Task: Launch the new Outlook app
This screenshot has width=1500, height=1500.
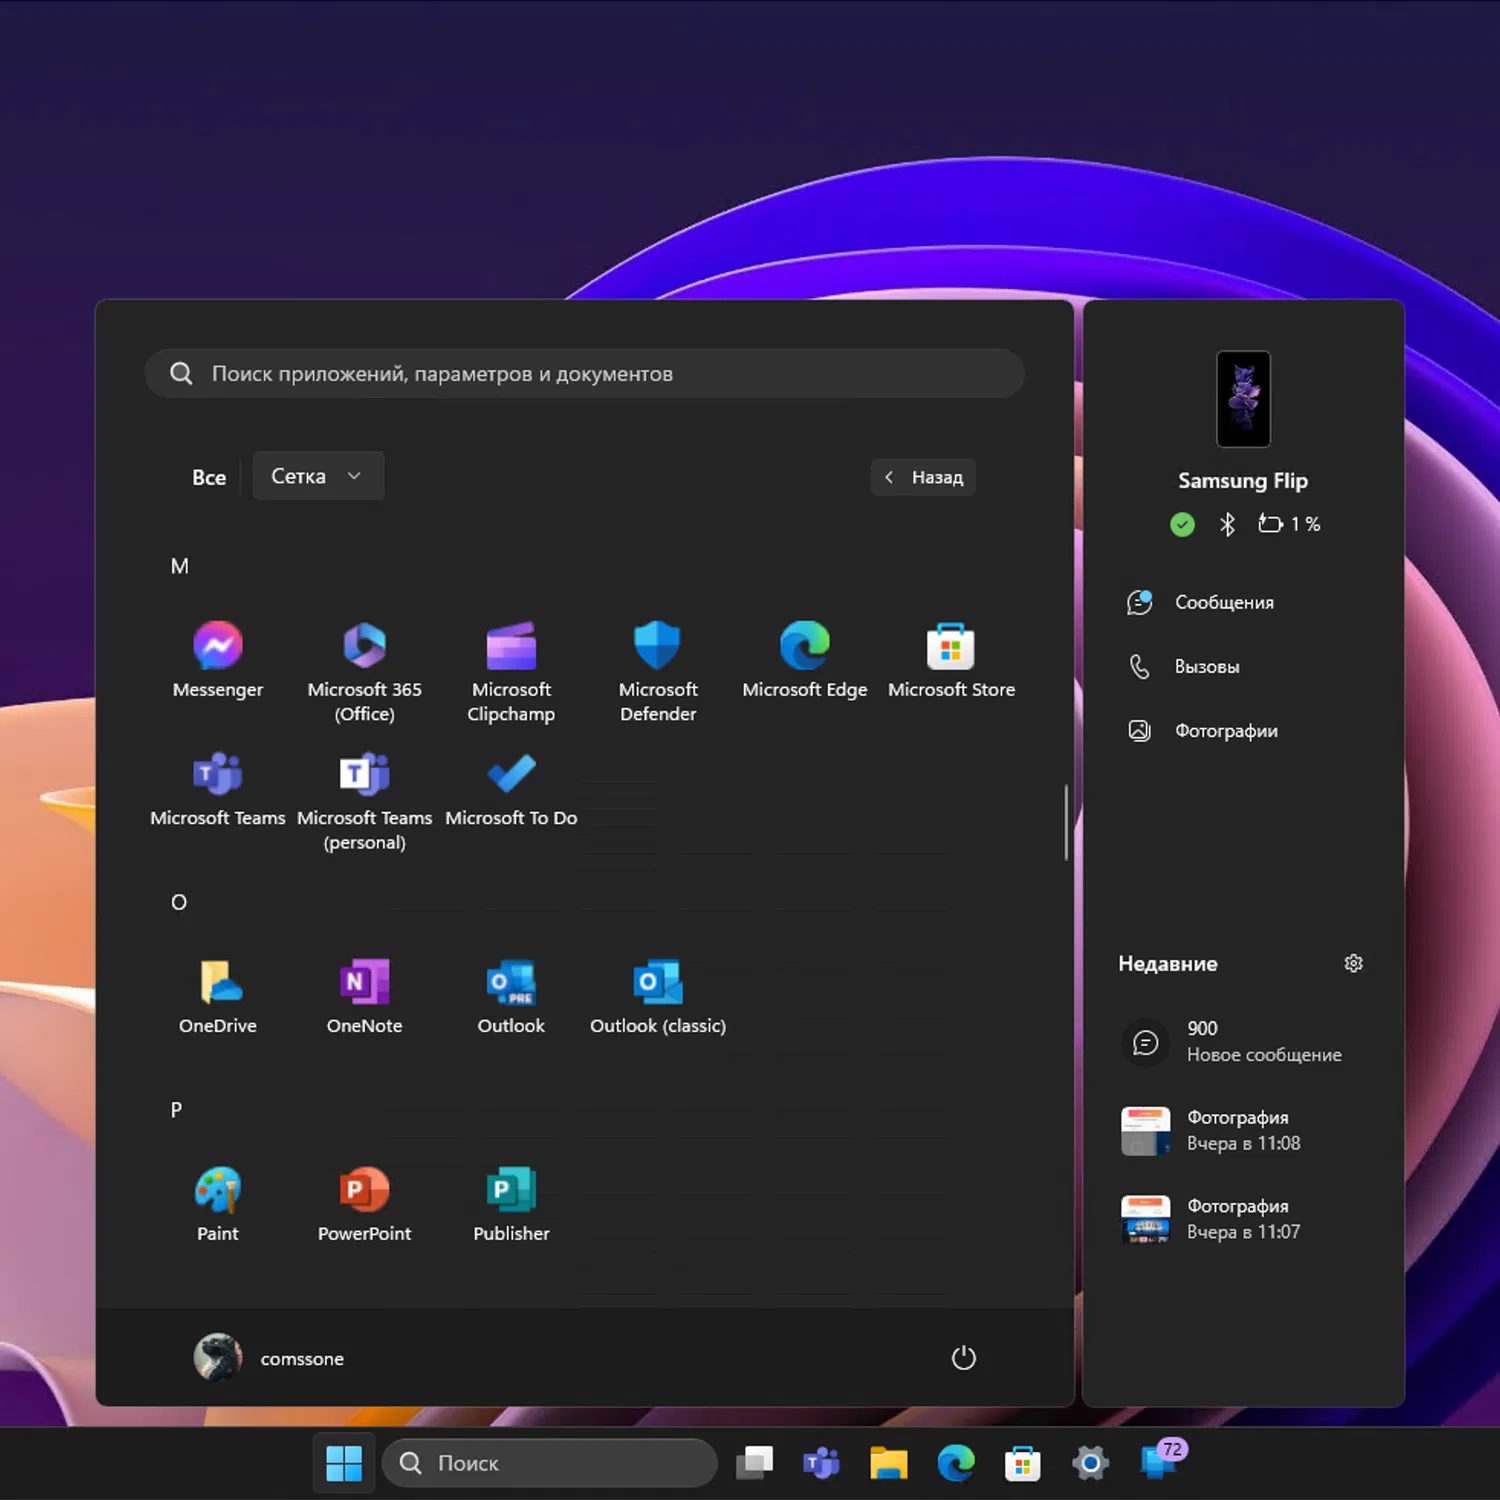Action: click(x=511, y=996)
